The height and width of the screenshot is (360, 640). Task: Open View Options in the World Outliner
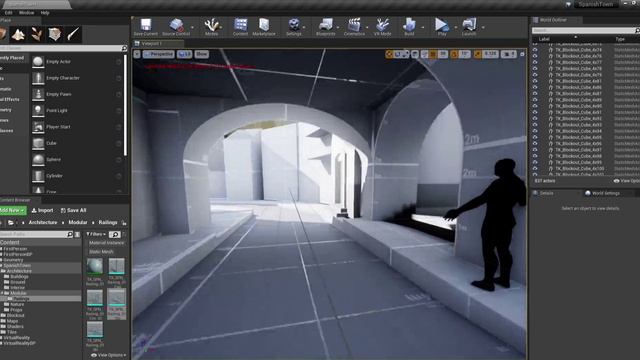click(x=627, y=181)
